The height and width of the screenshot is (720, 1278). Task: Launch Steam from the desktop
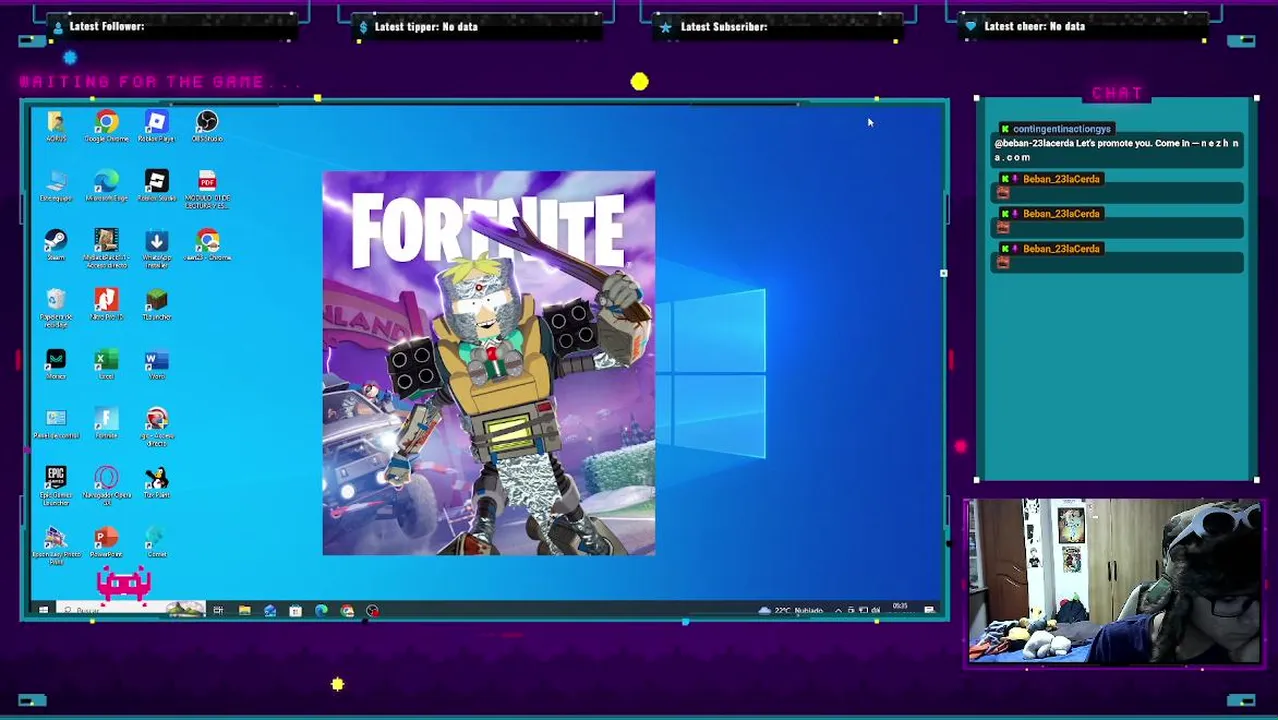tap(56, 245)
